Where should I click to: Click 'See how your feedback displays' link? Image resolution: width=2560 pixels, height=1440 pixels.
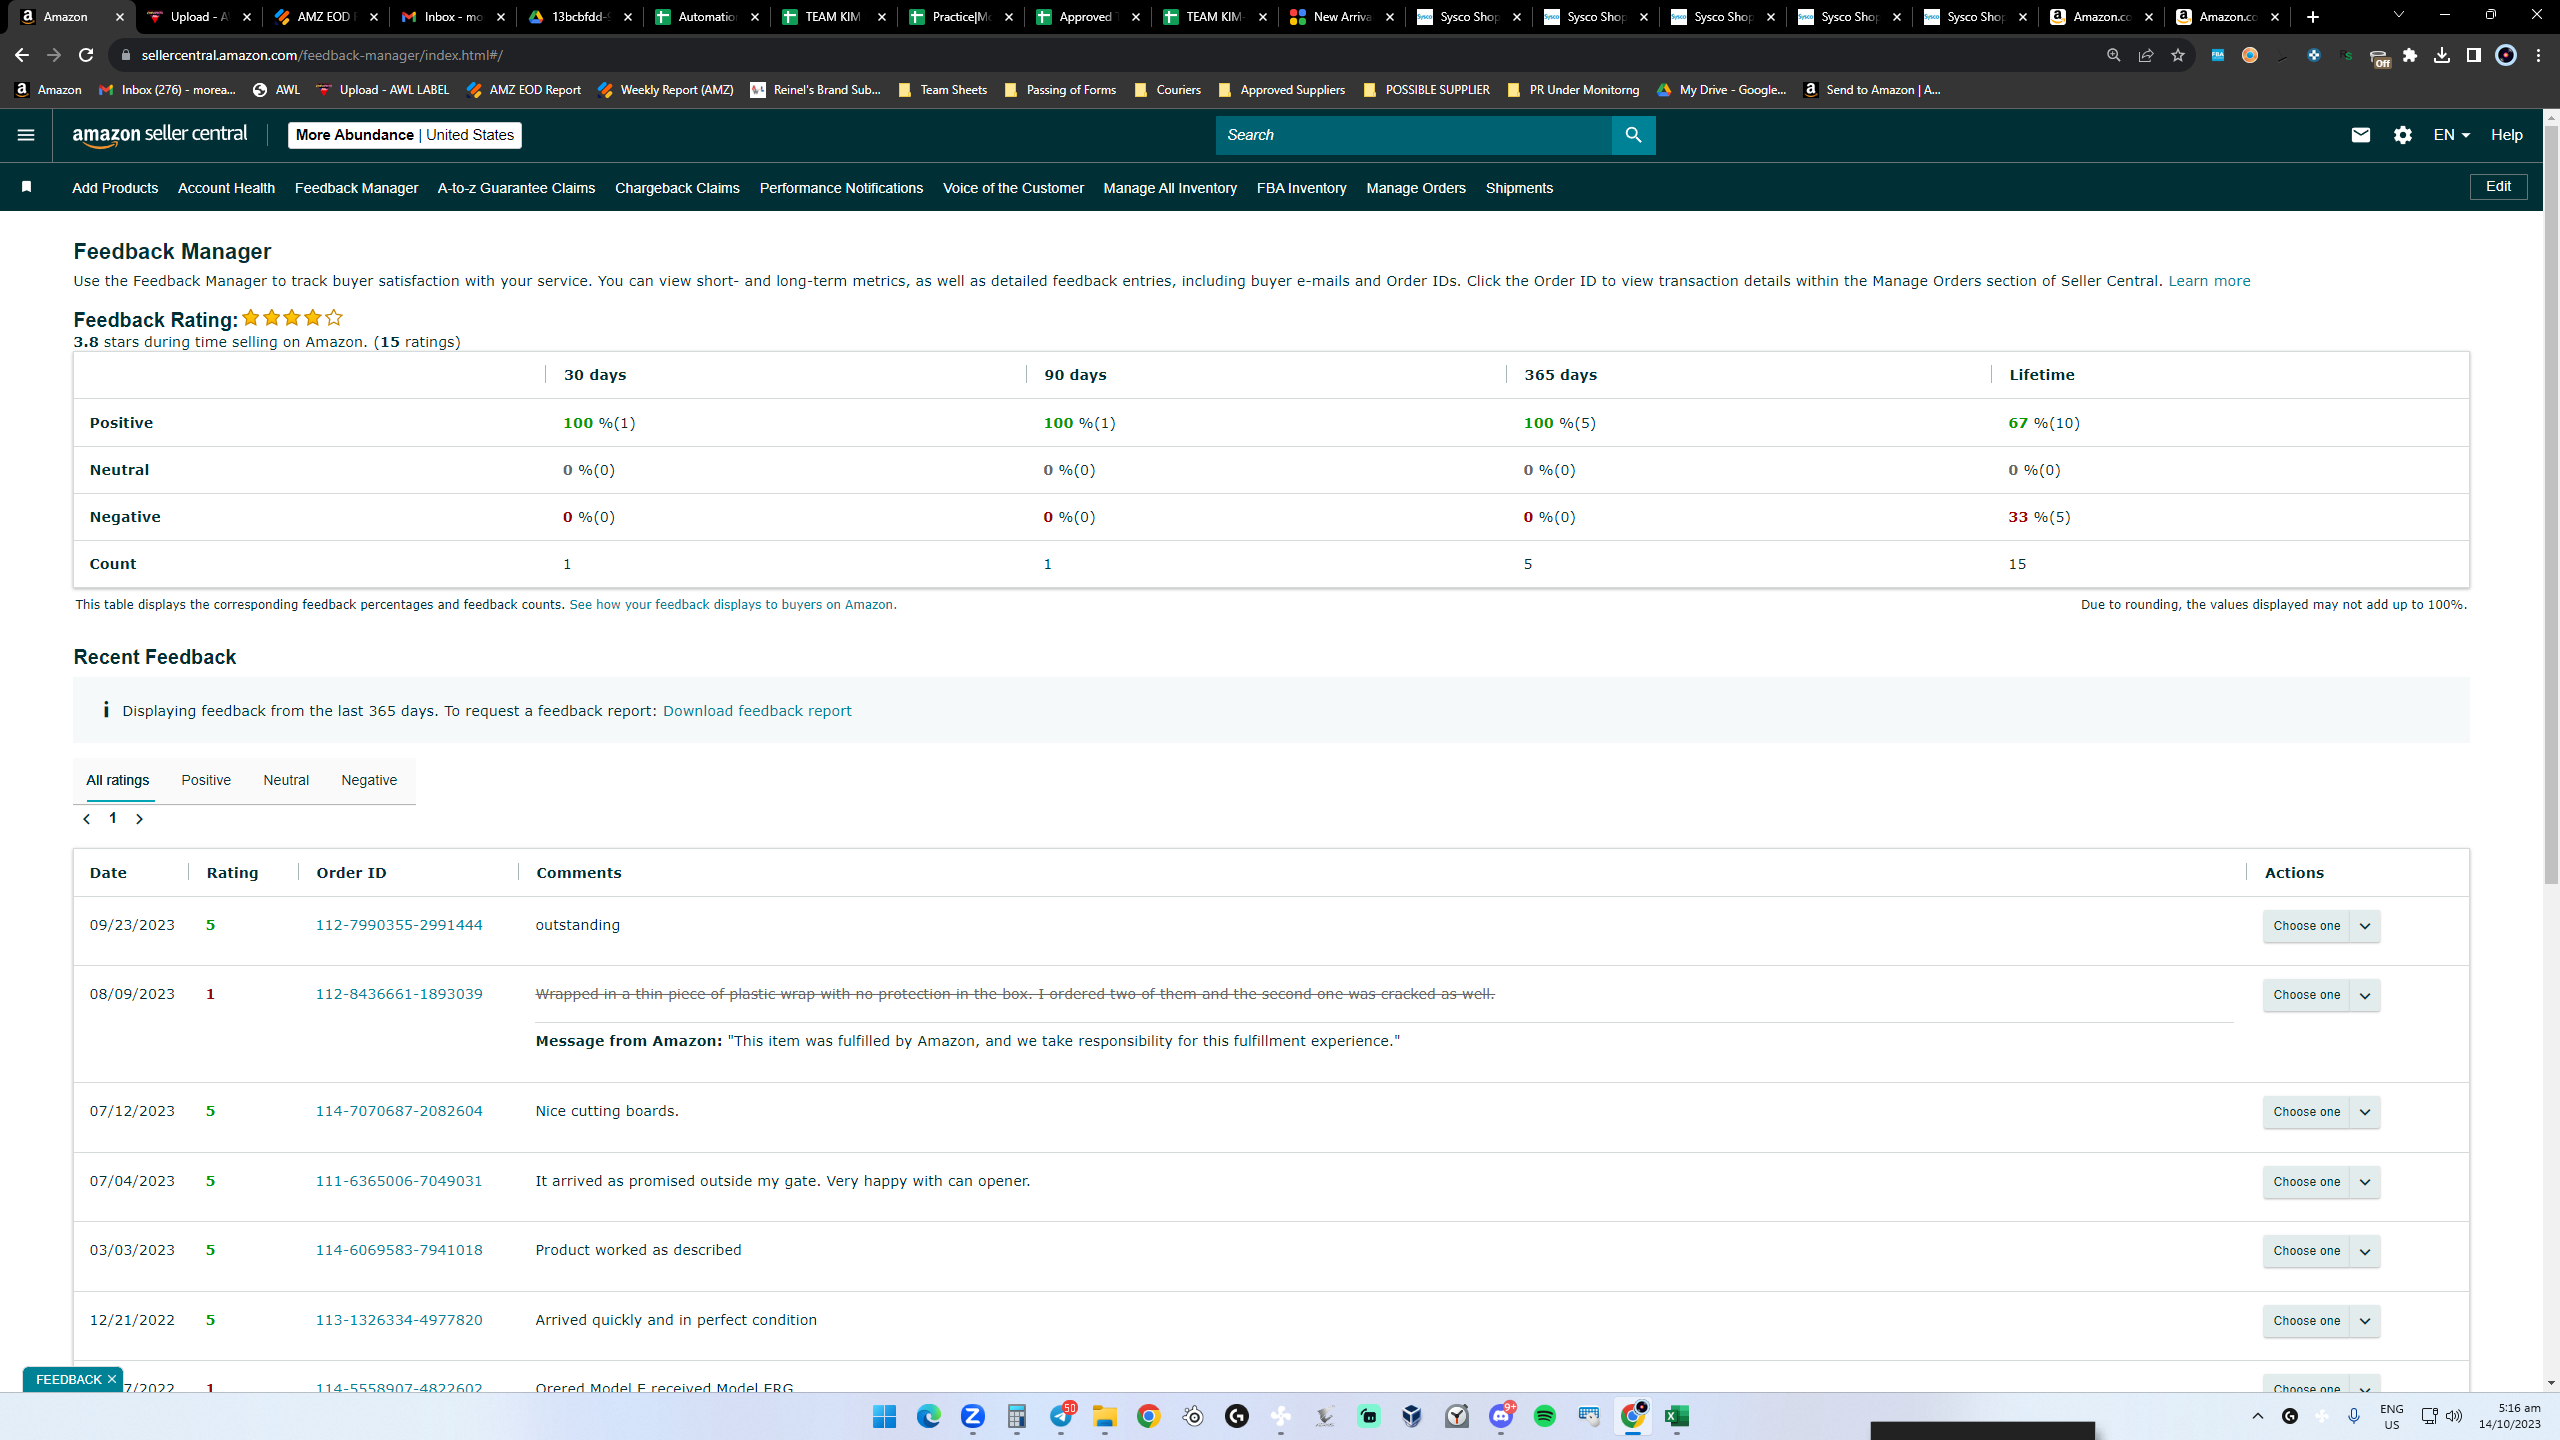tap(731, 605)
